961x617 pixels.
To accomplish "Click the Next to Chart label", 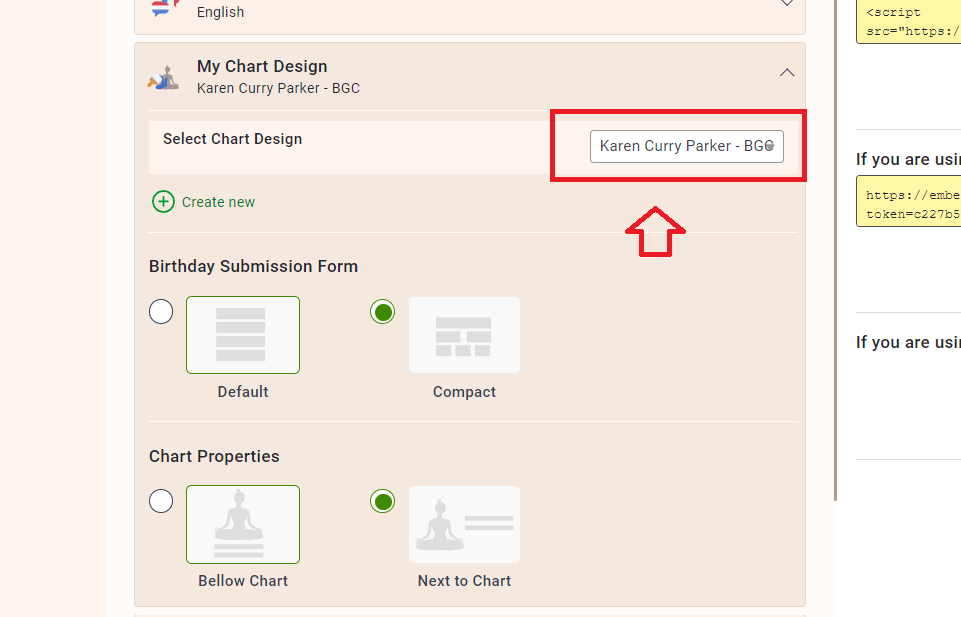I will (465, 581).
